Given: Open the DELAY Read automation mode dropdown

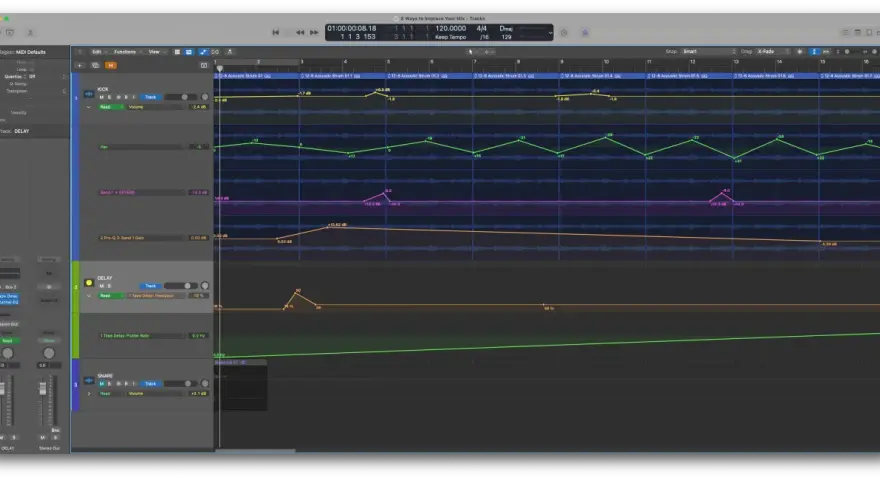Looking at the screenshot, I should pos(111,296).
